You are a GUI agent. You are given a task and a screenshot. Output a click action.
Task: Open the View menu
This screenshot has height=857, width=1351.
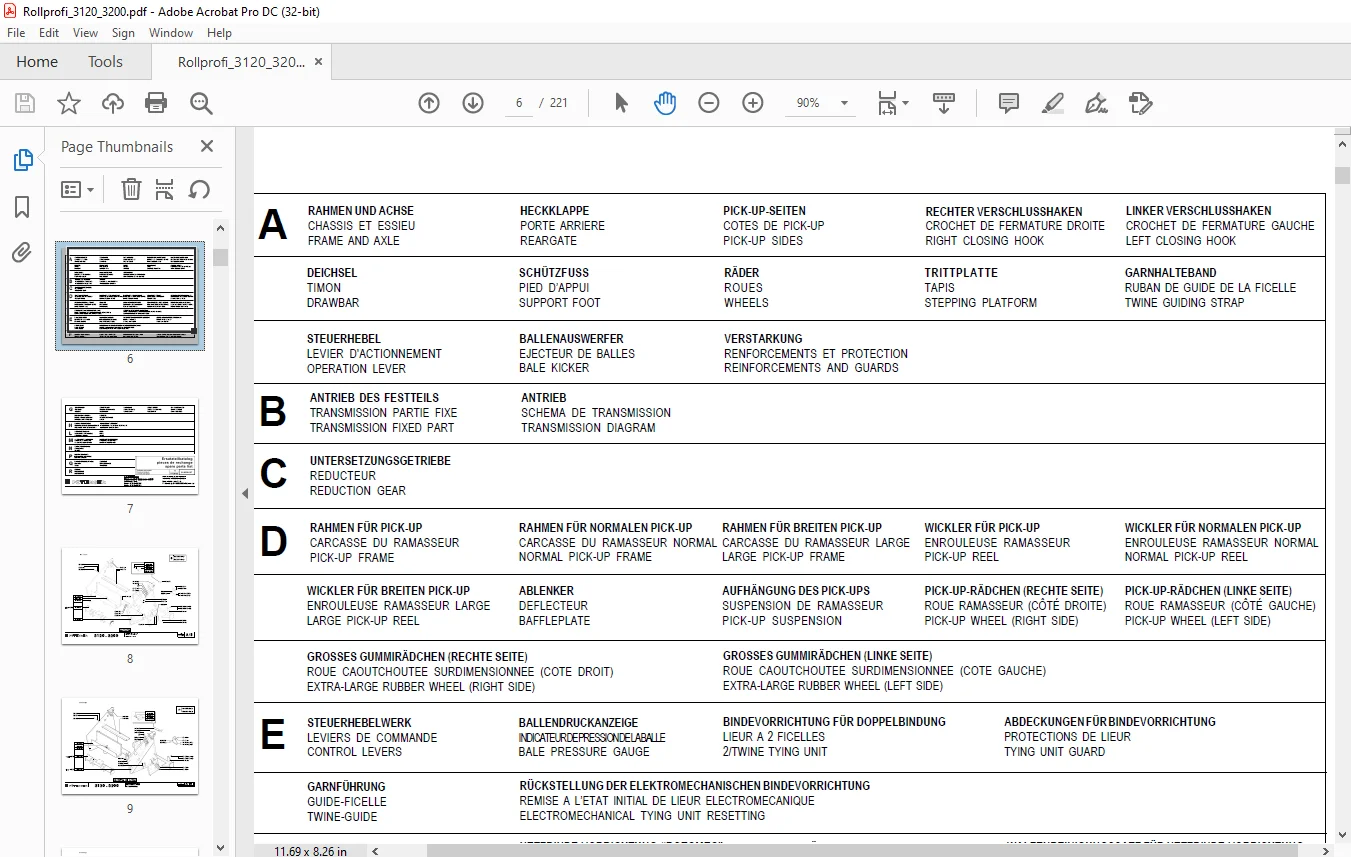tap(85, 33)
